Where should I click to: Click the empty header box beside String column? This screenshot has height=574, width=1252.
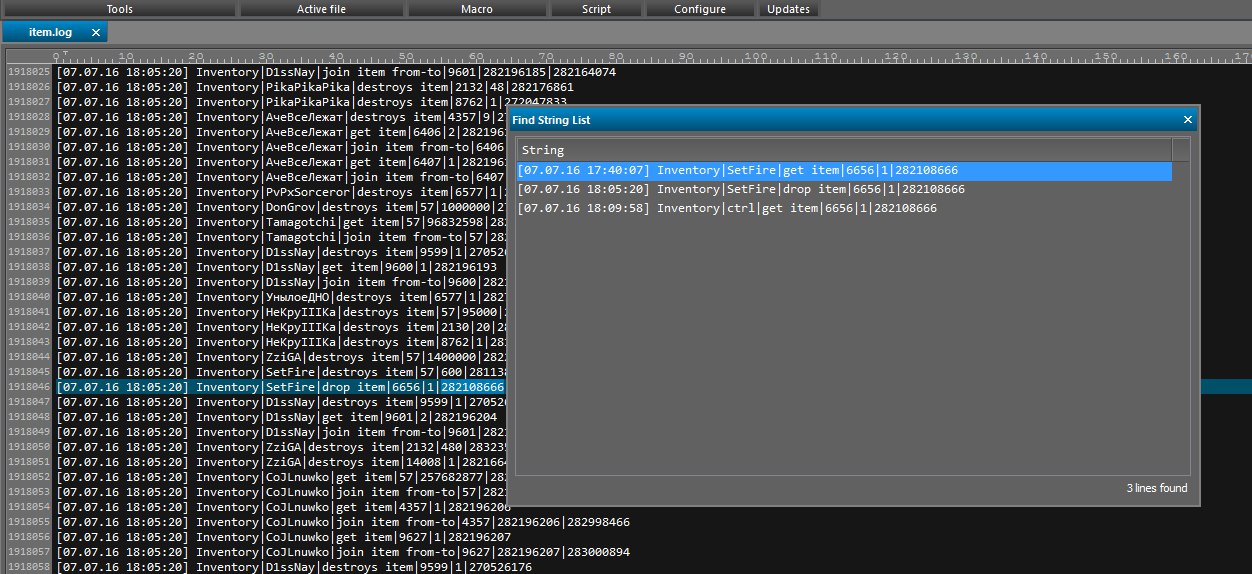[x=1181, y=151]
